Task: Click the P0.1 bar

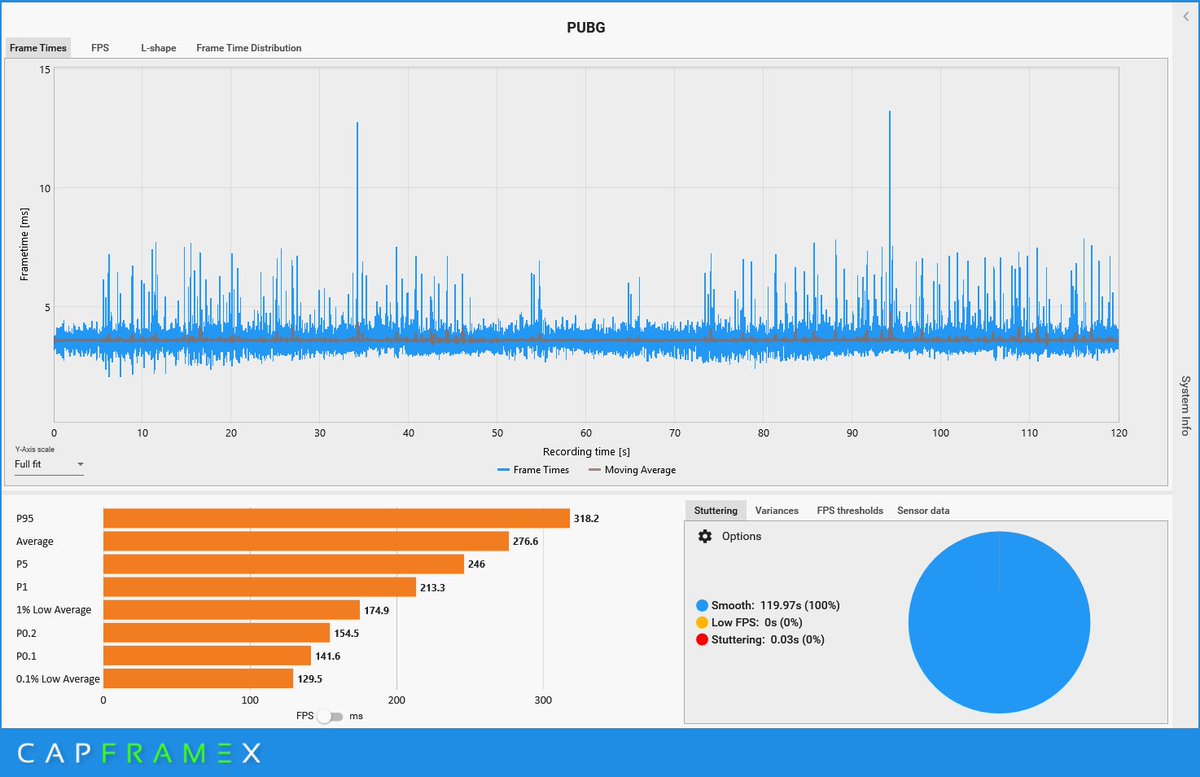Action: coord(207,656)
